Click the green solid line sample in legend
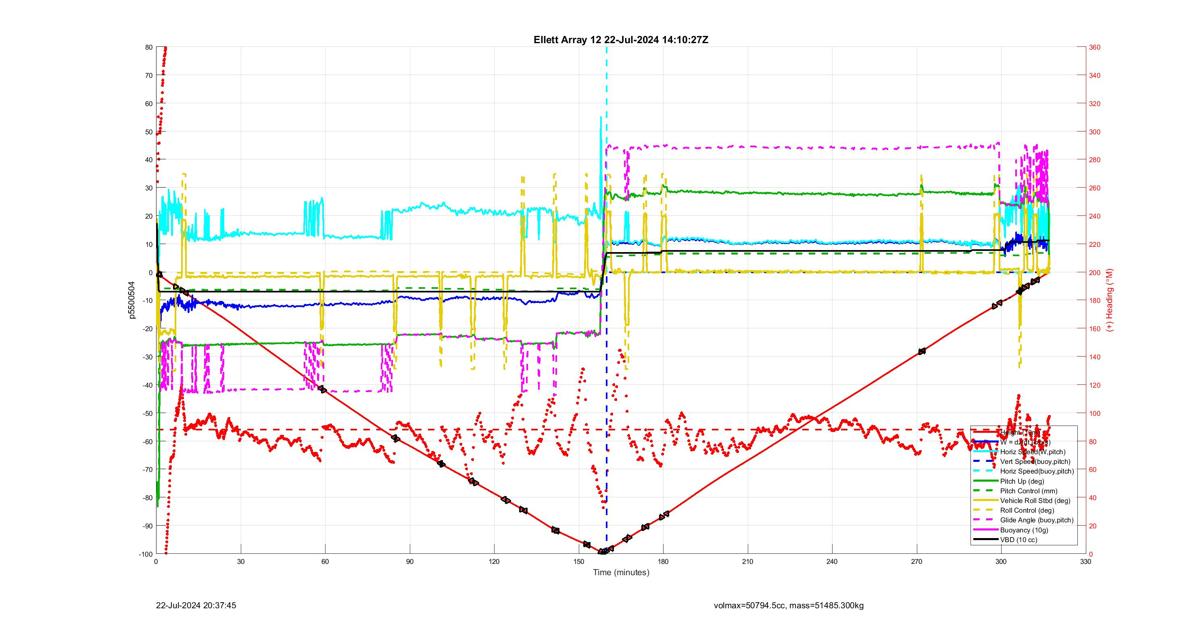1200x622 pixels. click(986, 481)
